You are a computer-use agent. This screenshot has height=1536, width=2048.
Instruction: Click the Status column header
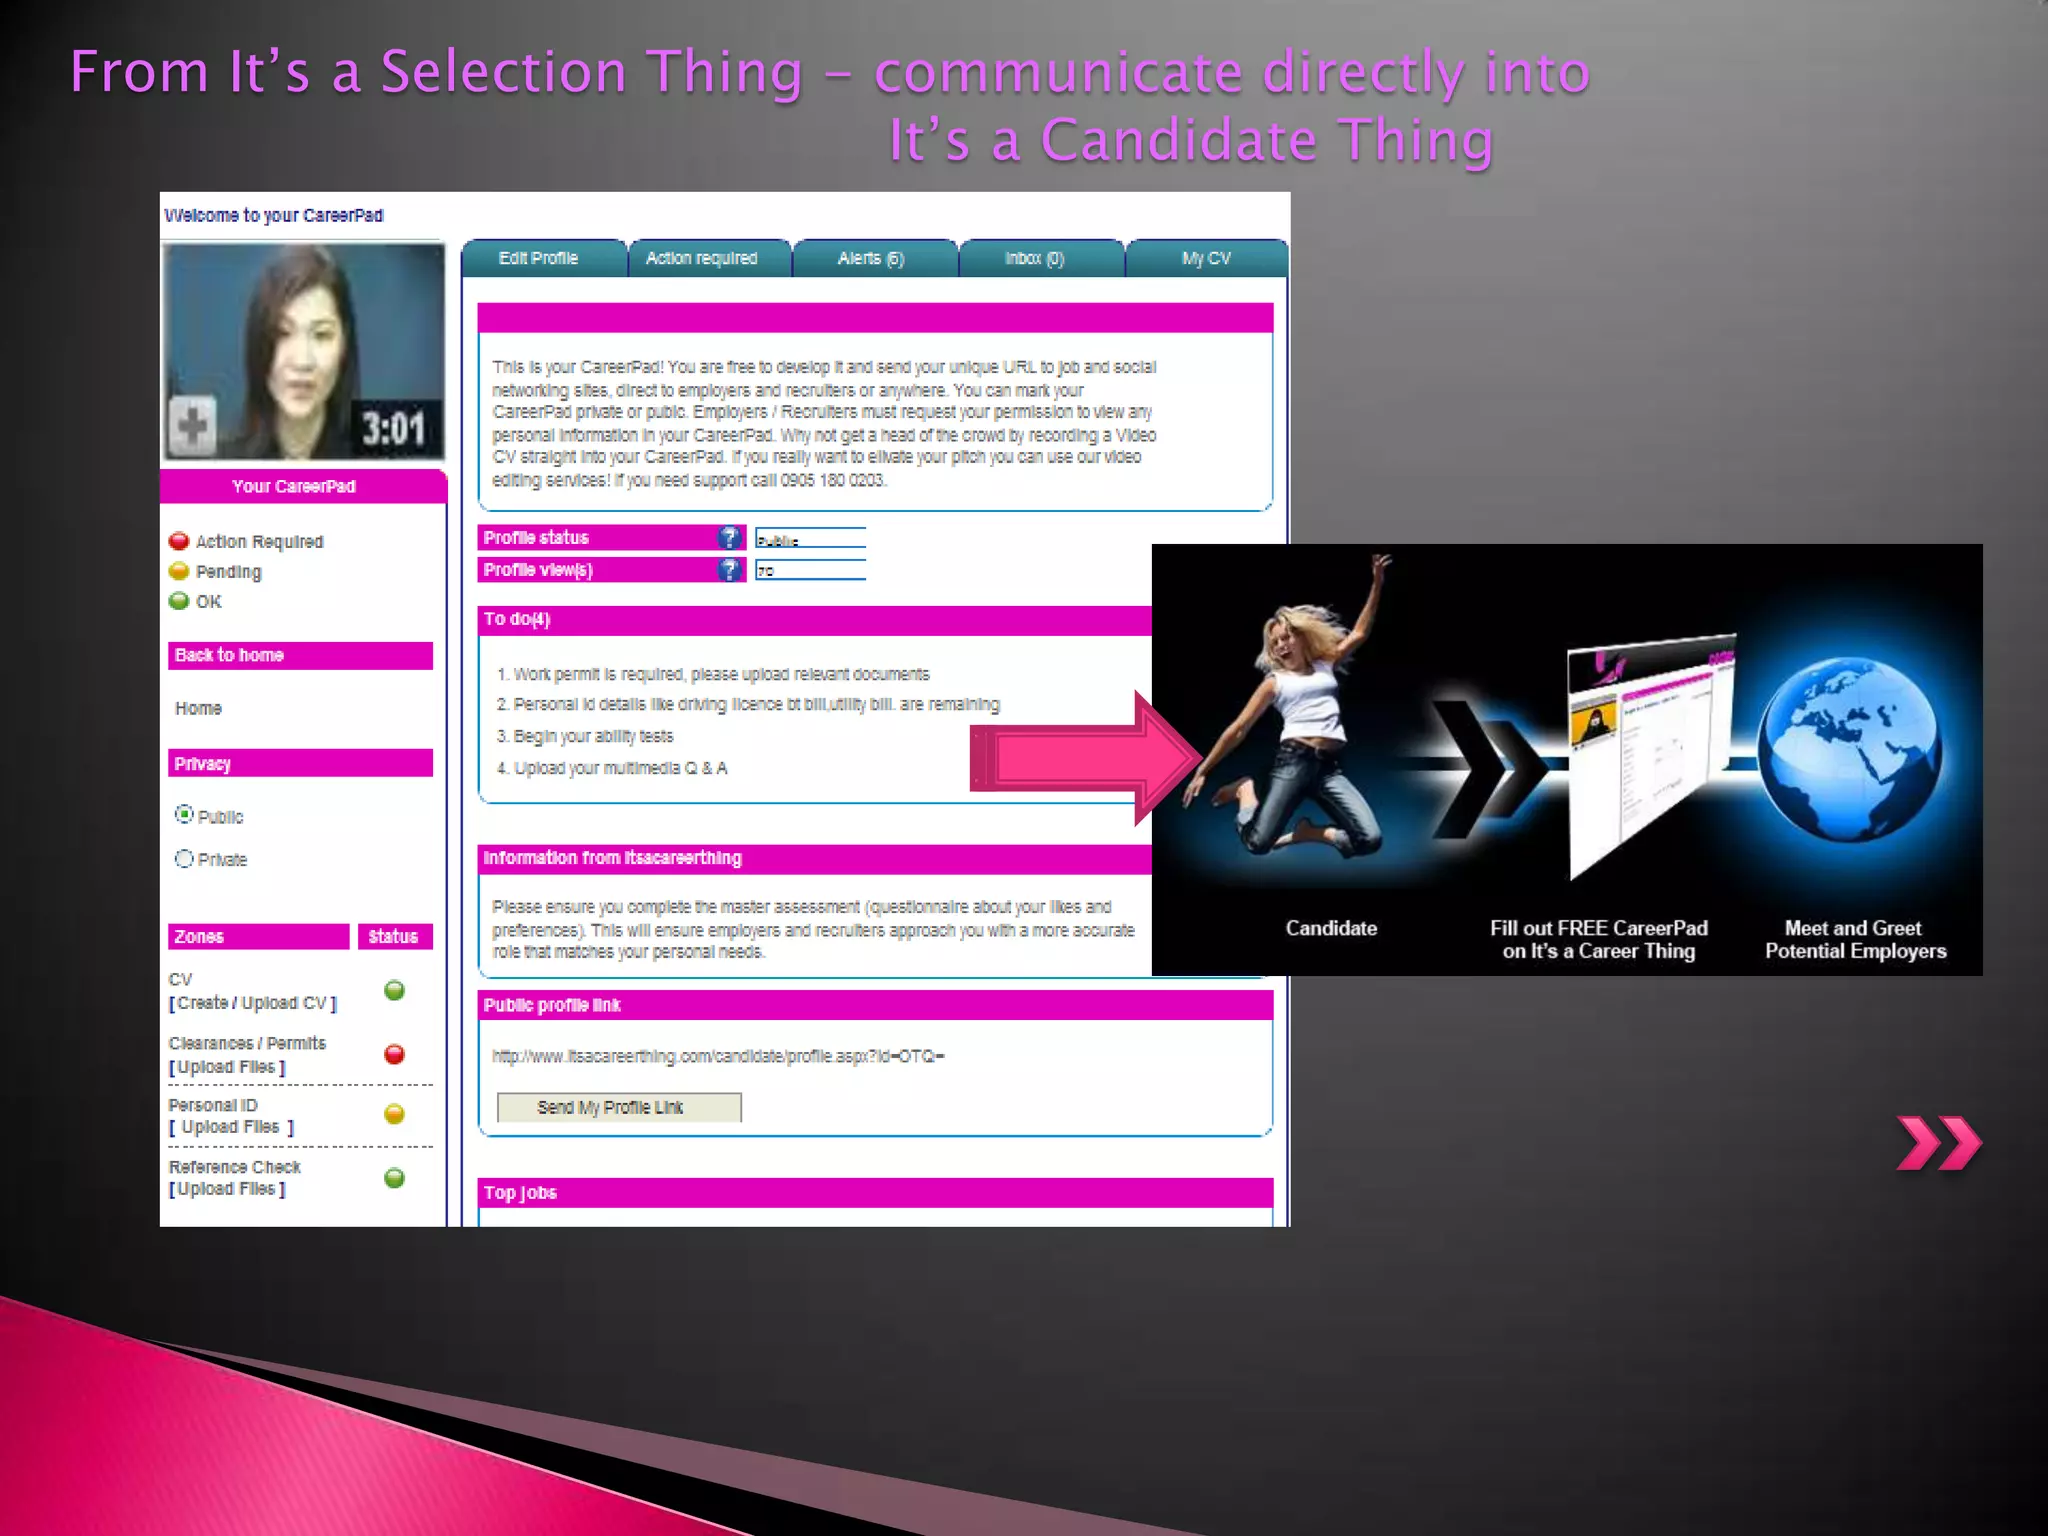click(395, 936)
